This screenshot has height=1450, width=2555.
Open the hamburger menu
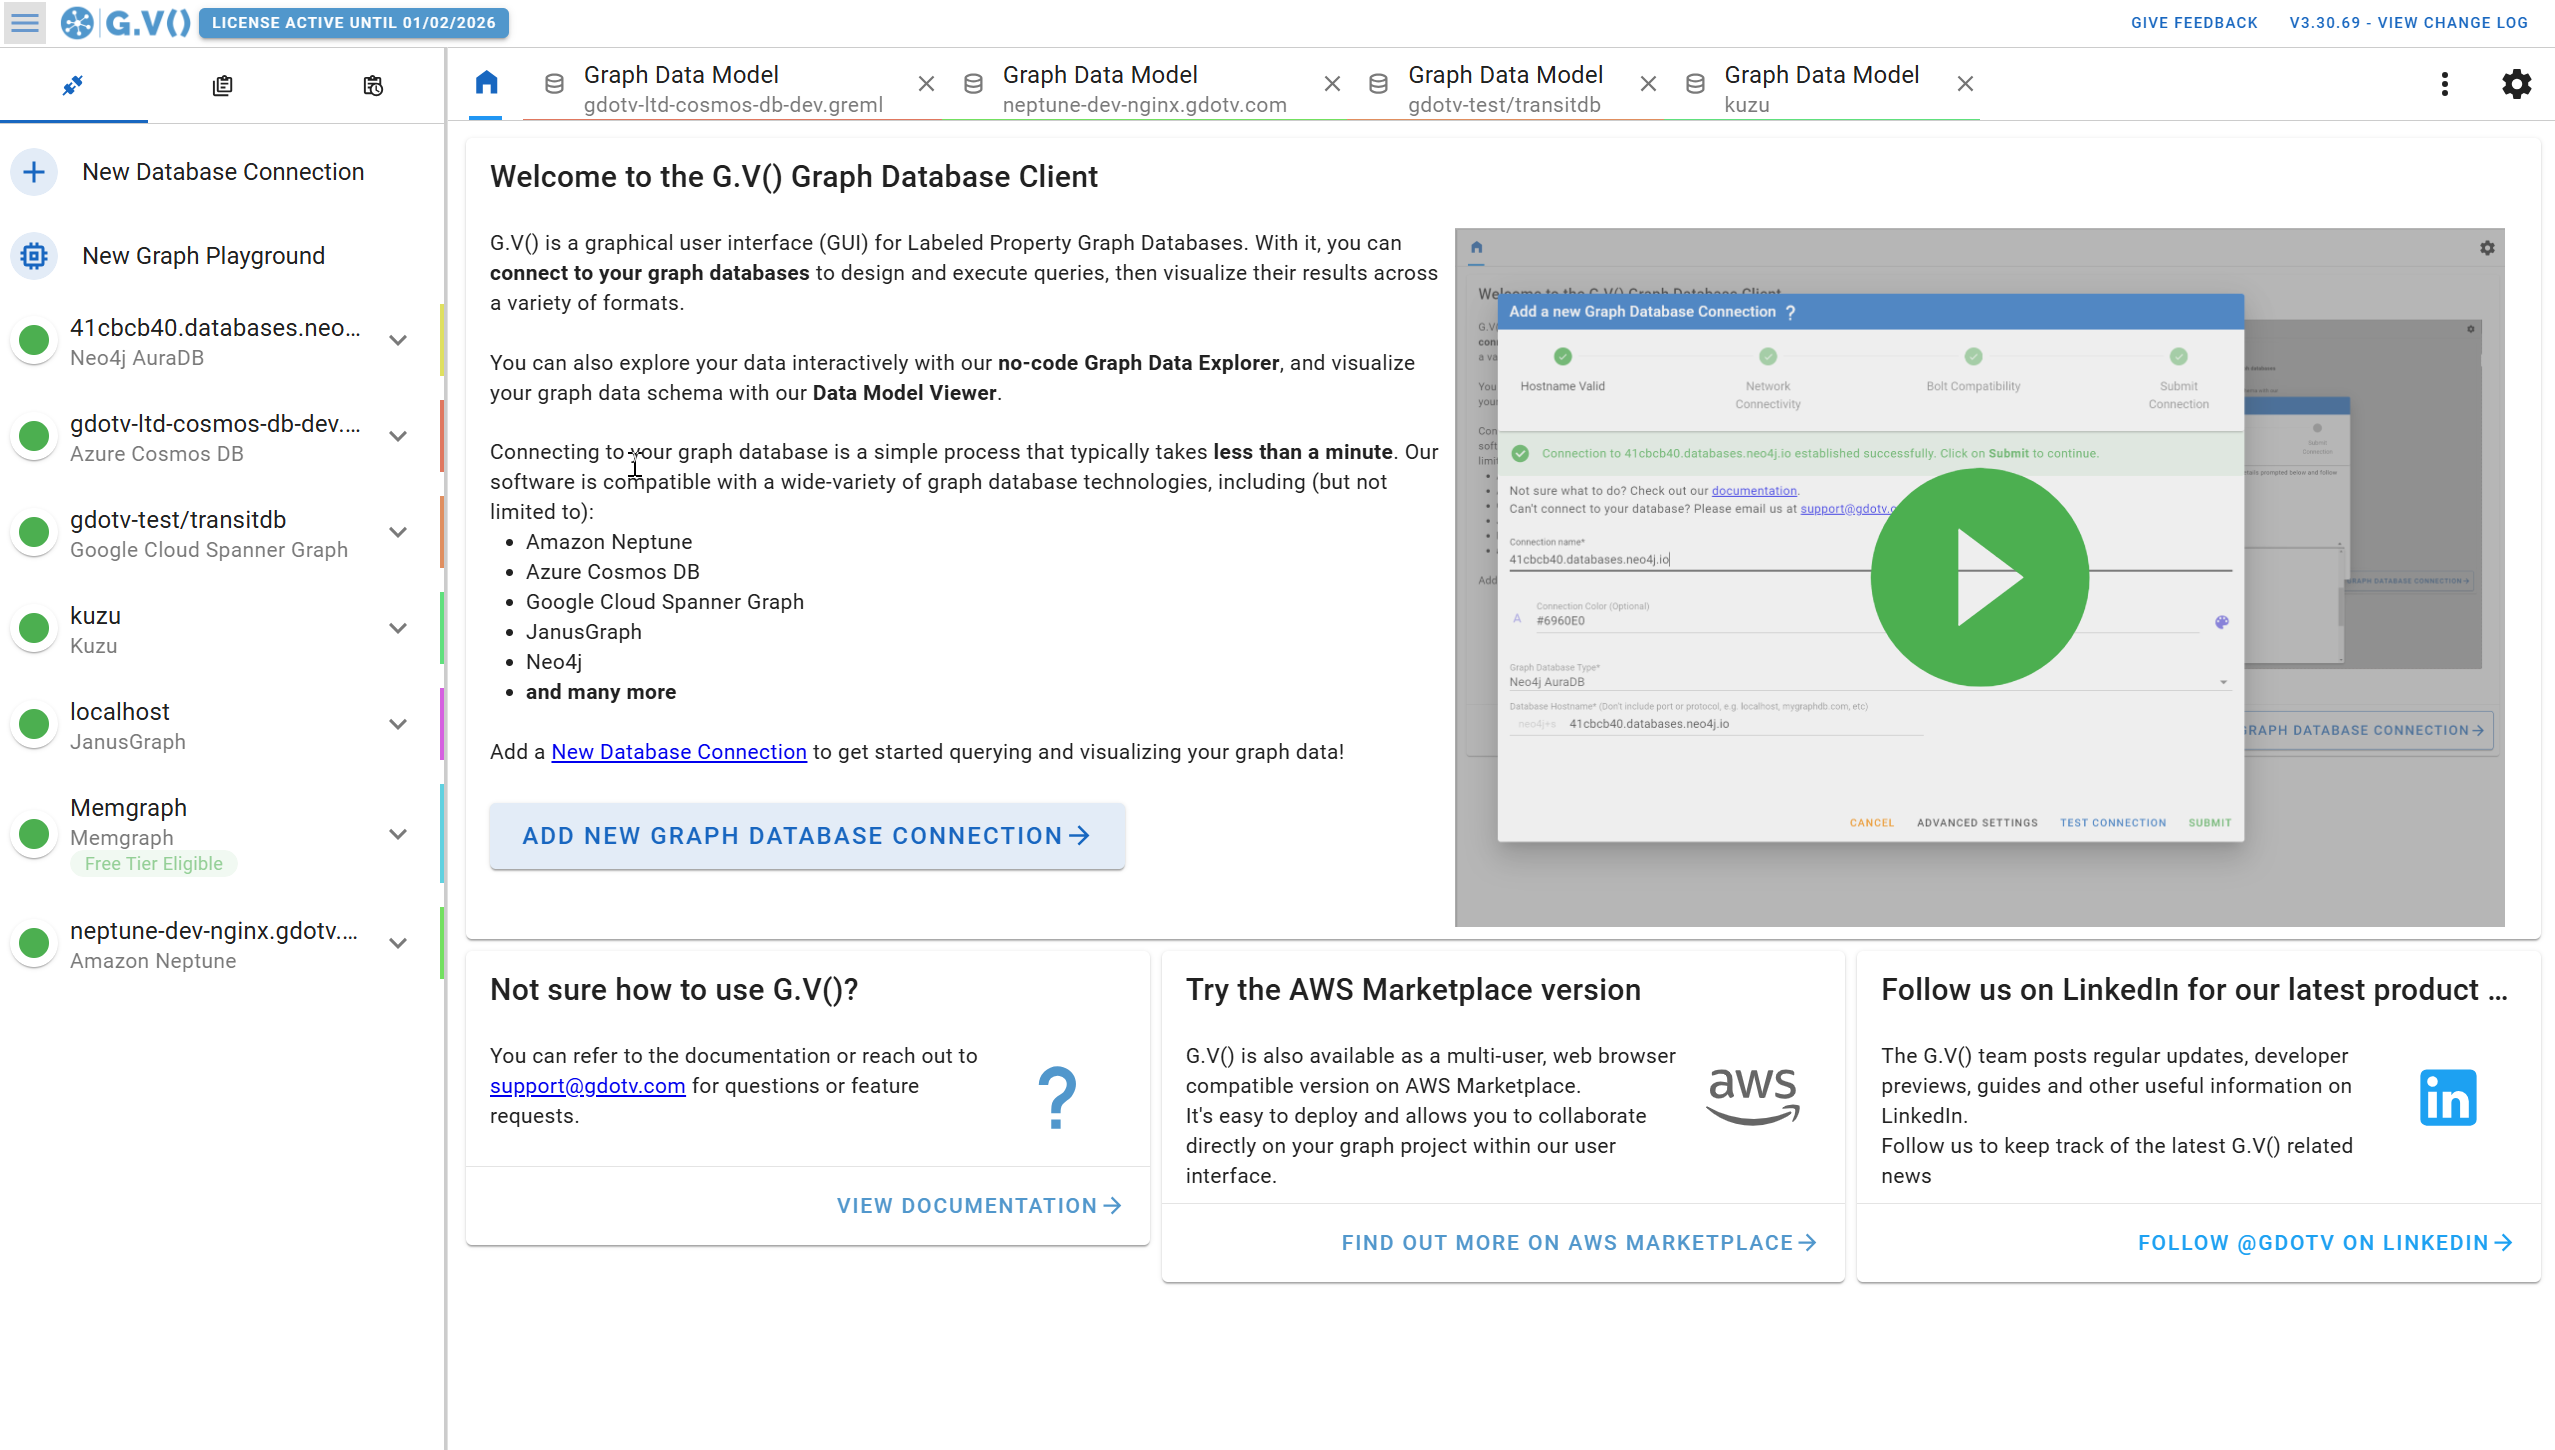25,23
